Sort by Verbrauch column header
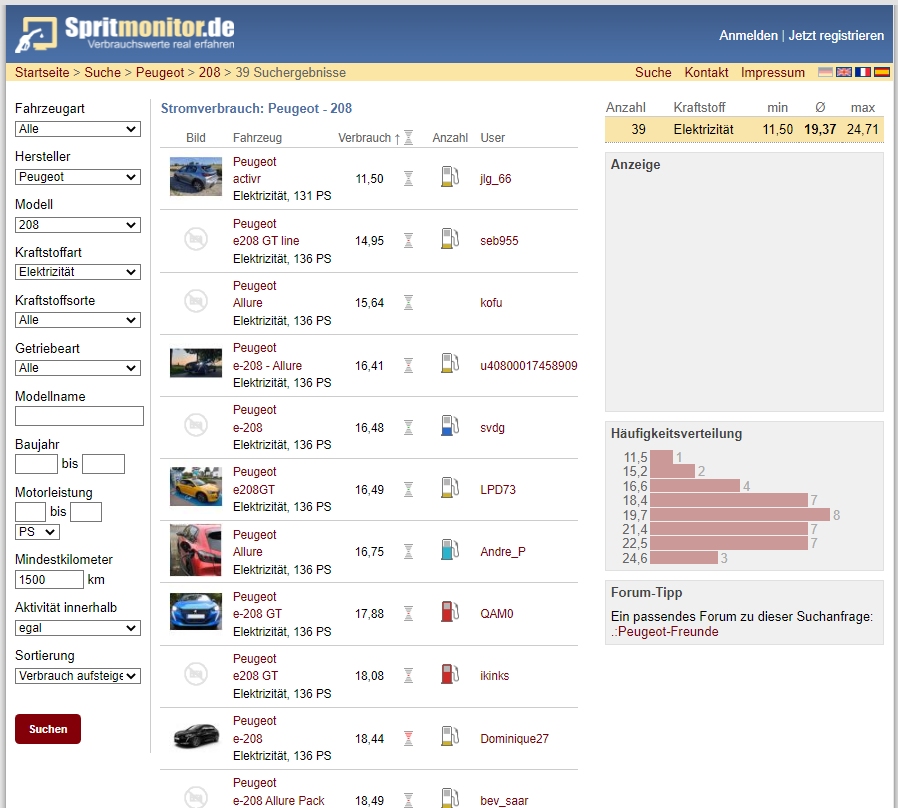The width and height of the screenshot is (898, 808). tap(364, 138)
